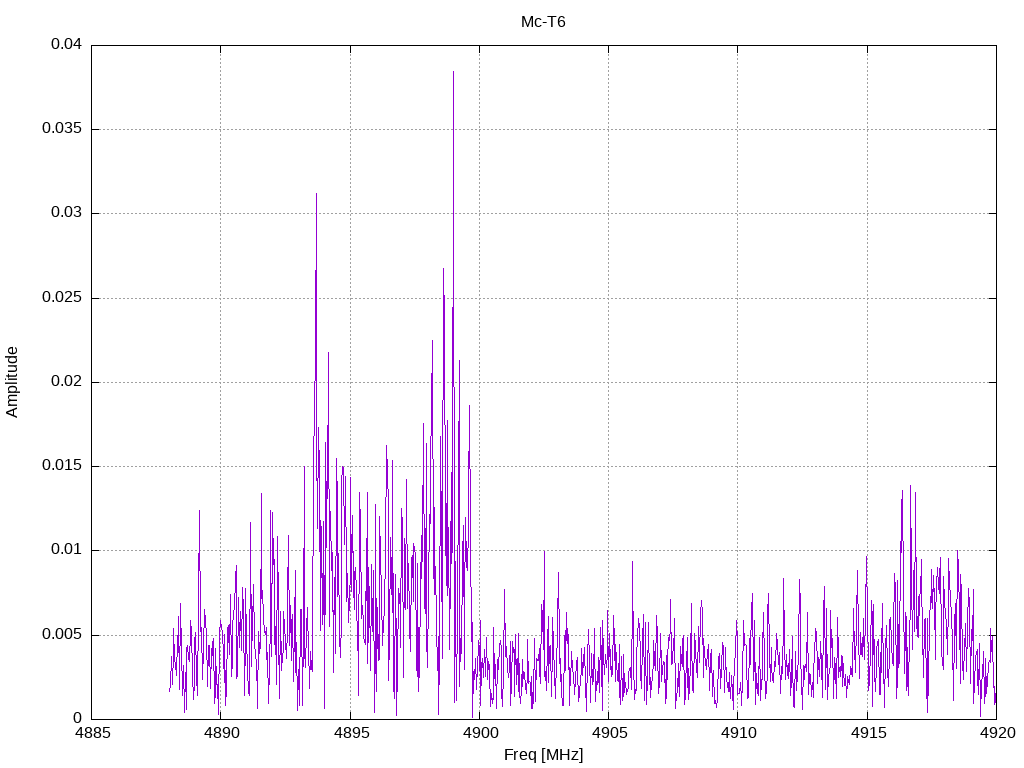Click the 0.025 y-axis tick label
The image size is (1024, 768).
click(x=63, y=298)
